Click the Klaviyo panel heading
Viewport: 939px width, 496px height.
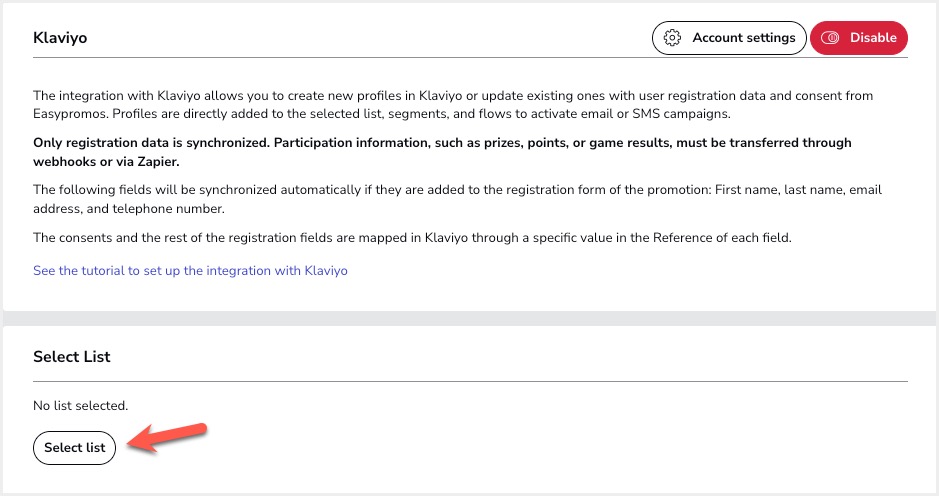click(x=61, y=38)
